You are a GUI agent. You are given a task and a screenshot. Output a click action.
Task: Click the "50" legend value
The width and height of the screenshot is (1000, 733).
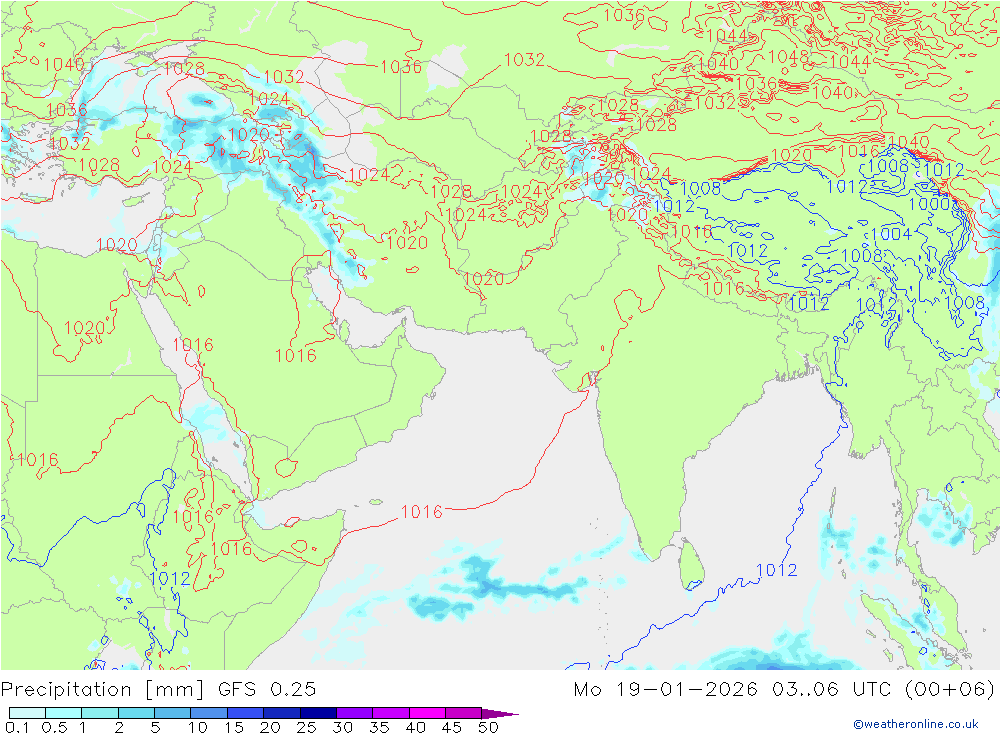click(x=488, y=727)
